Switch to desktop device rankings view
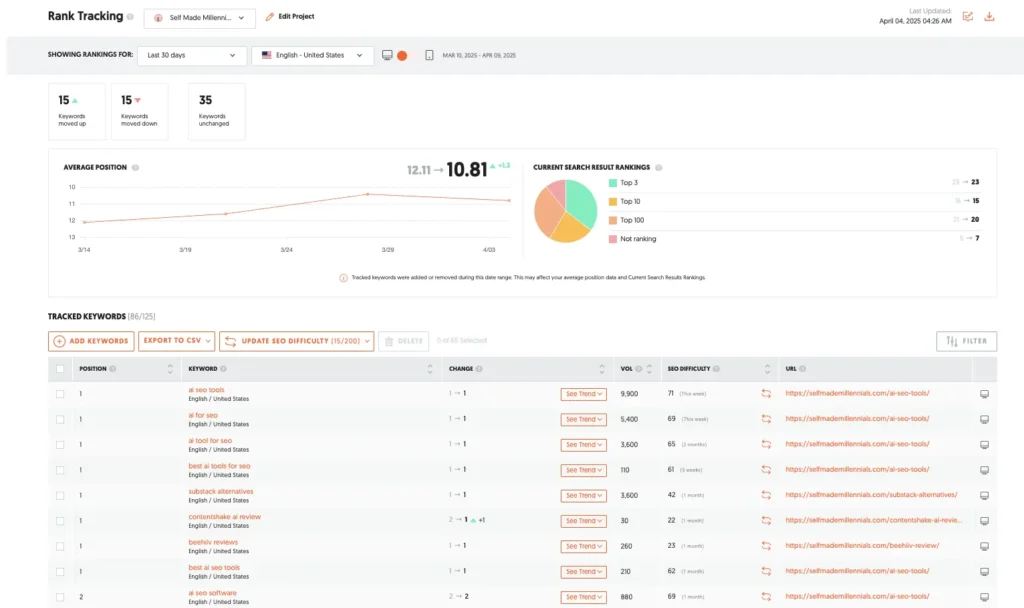This screenshot has height=608, width=1024. point(387,56)
